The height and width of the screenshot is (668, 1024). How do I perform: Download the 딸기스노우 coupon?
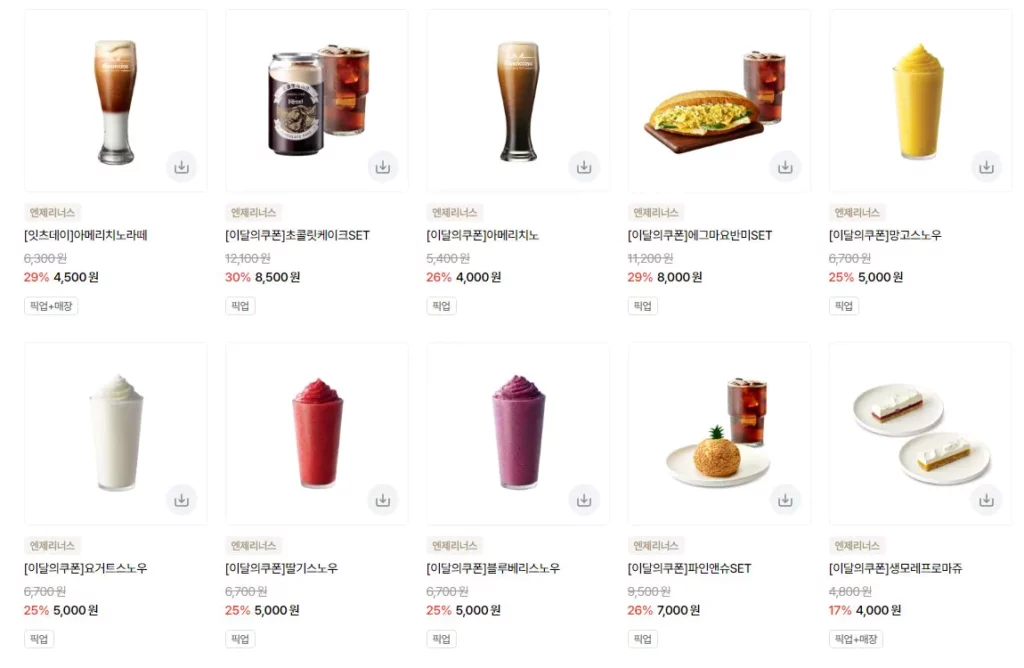383,500
